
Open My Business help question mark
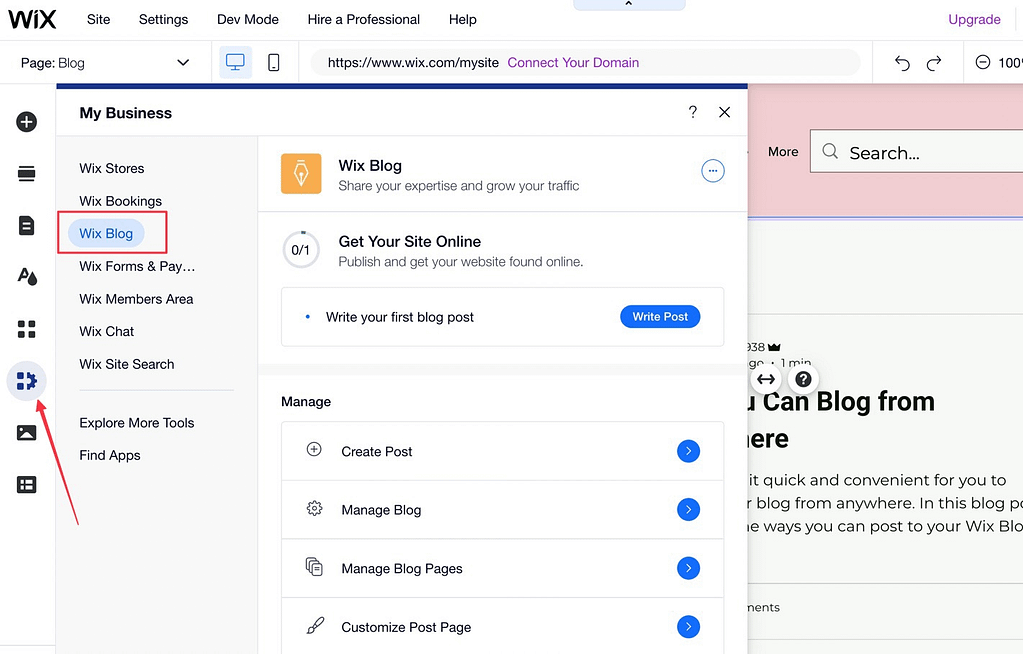[x=693, y=112]
